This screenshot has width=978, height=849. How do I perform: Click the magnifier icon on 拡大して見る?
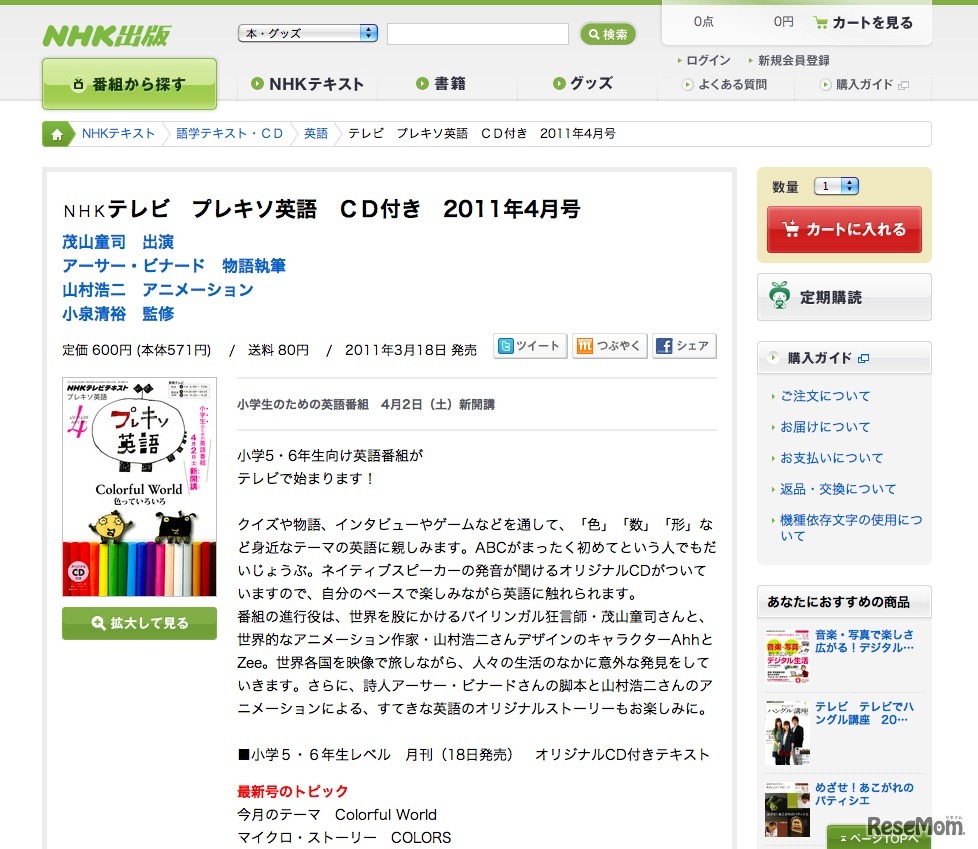[98, 623]
